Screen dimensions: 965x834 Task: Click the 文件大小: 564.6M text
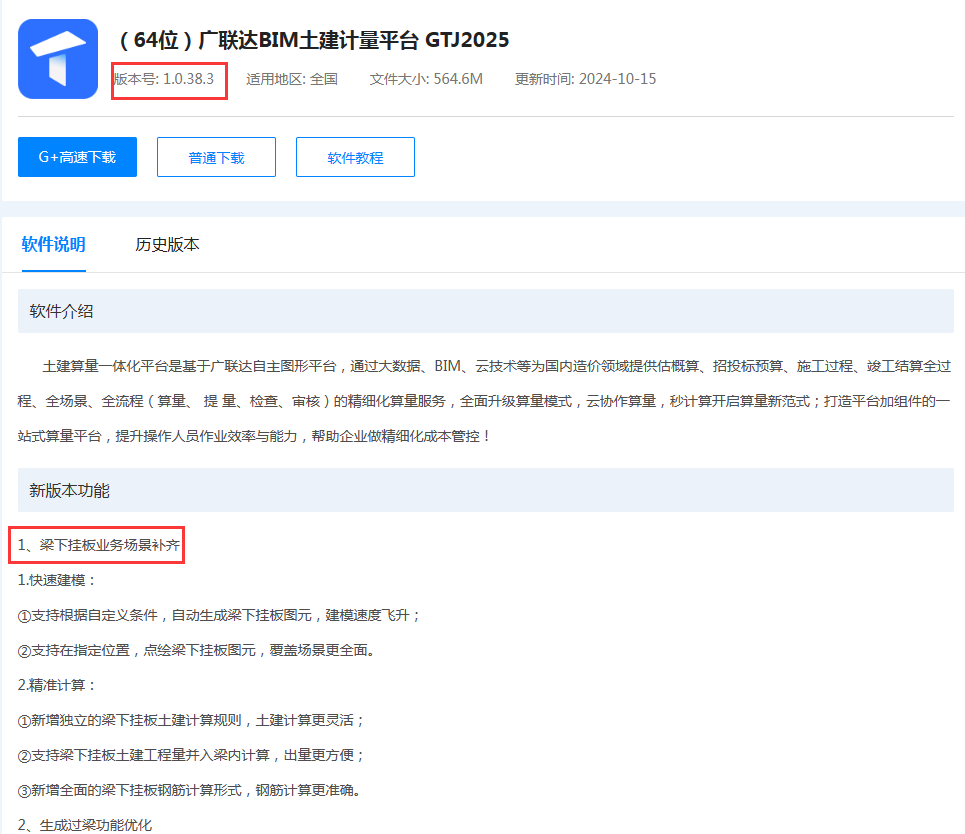426,79
